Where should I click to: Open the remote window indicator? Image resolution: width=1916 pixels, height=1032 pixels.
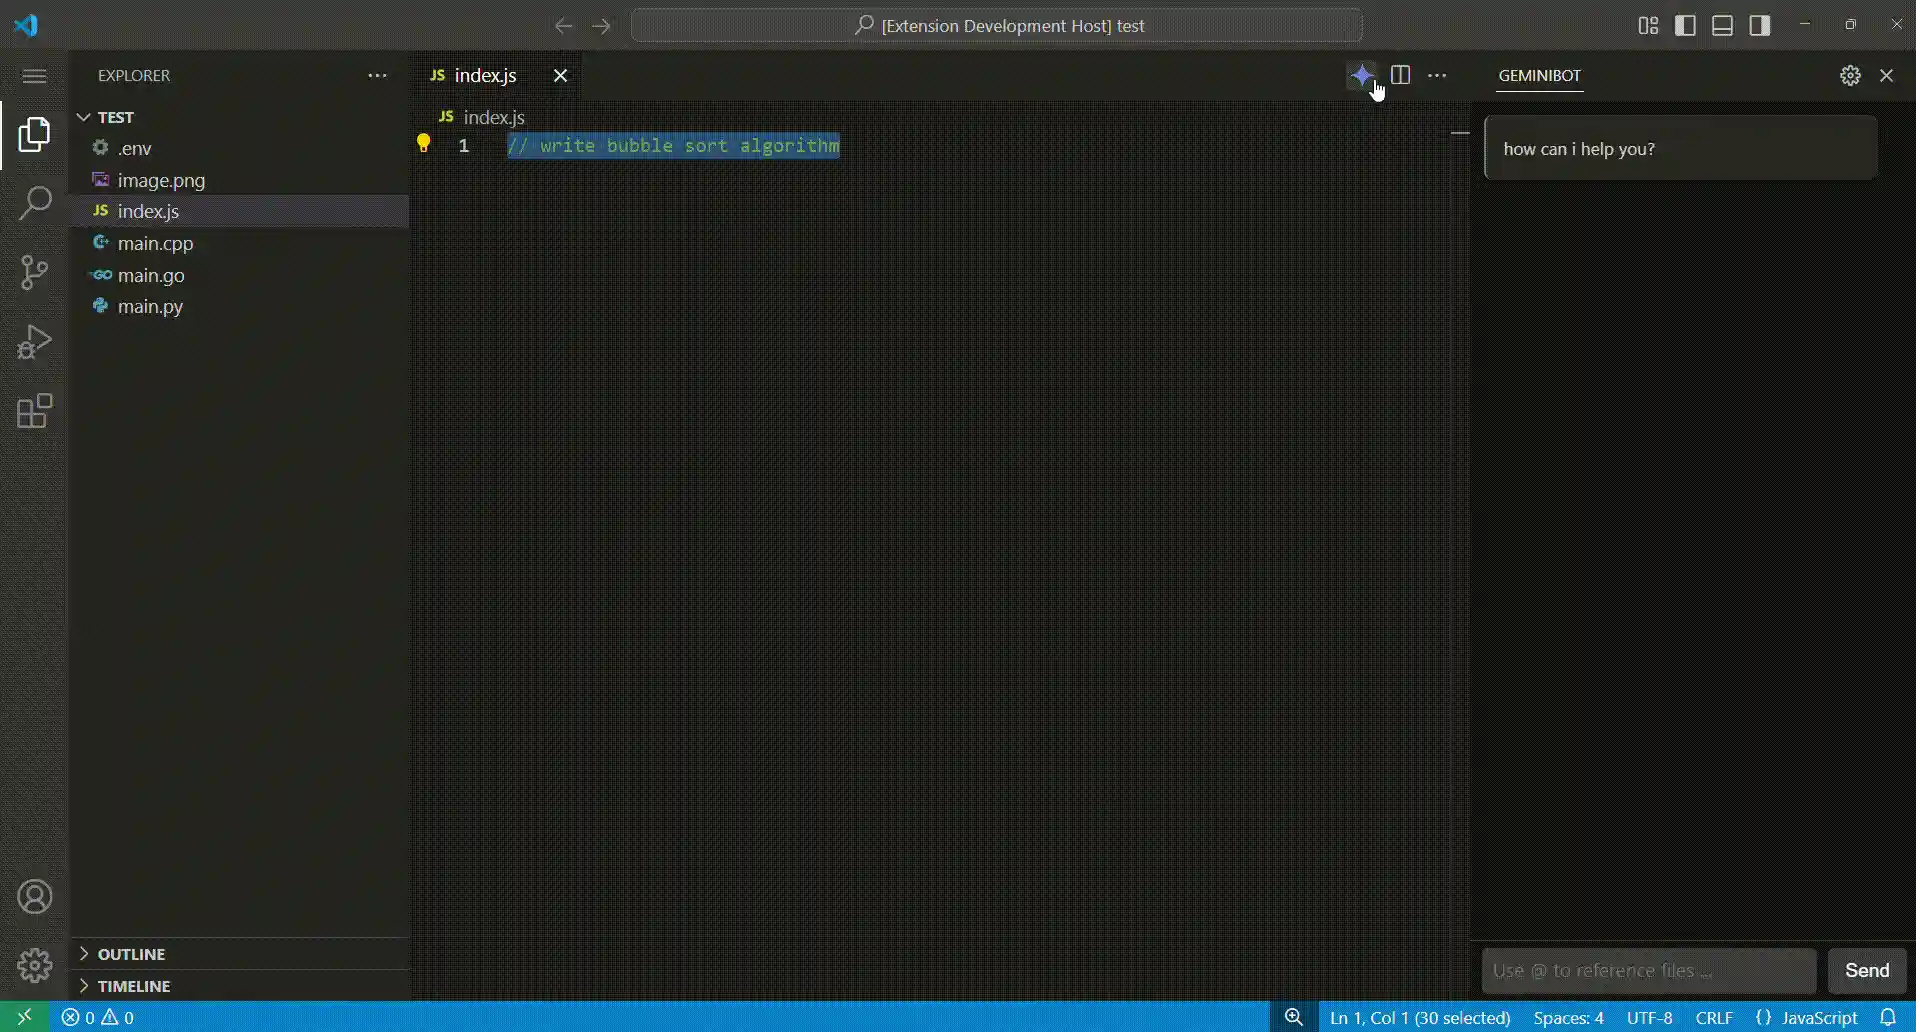[25, 1017]
